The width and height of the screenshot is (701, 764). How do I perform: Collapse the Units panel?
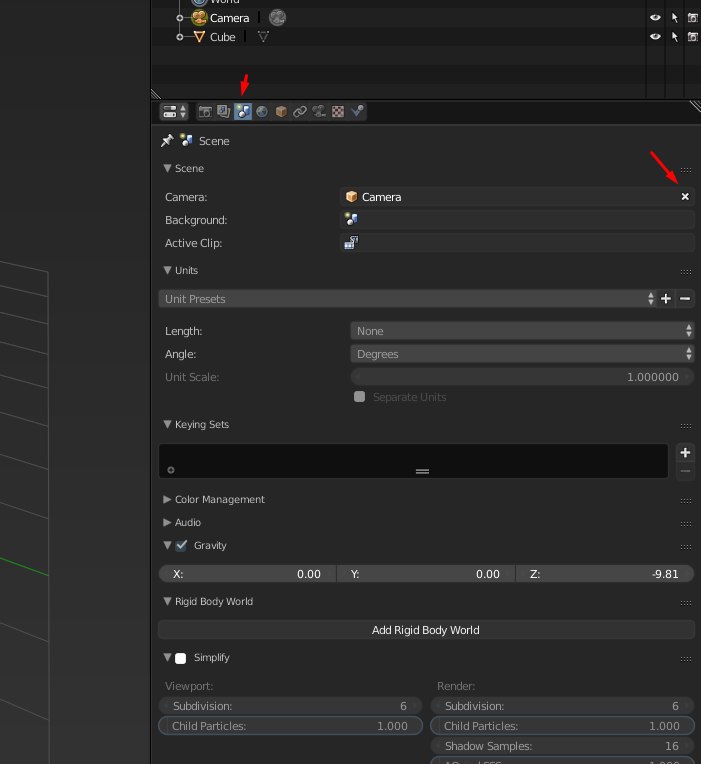(x=168, y=270)
